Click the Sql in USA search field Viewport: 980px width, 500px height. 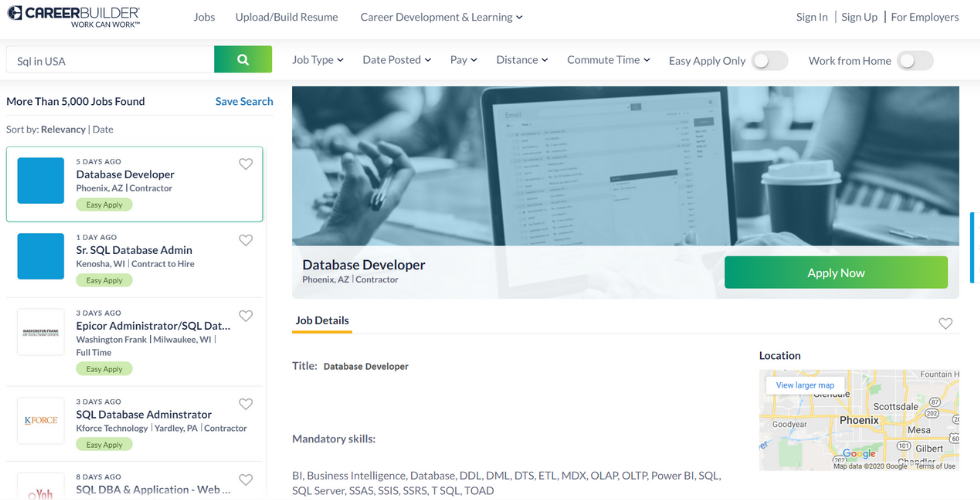[x=110, y=60]
